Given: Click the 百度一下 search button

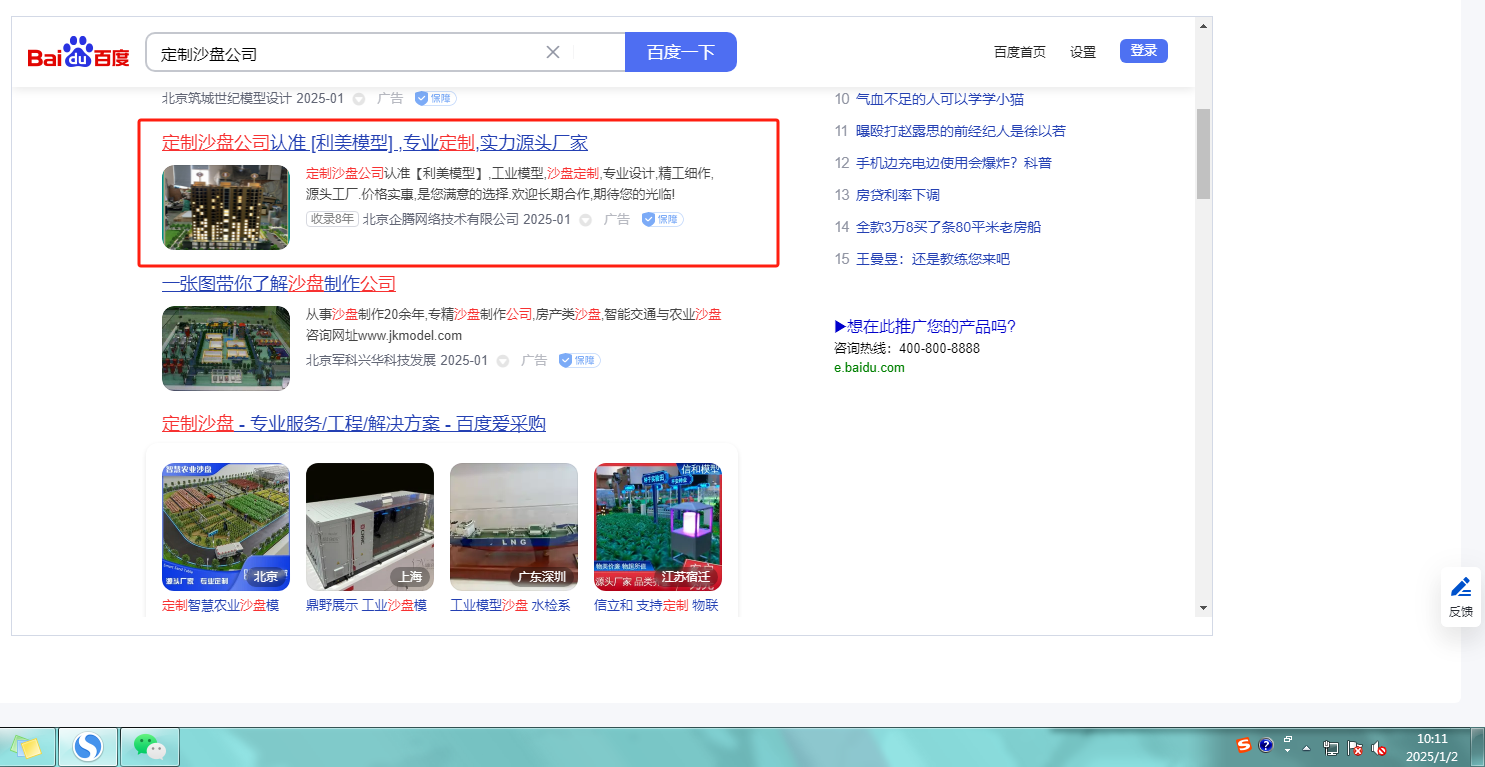Looking at the screenshot, I should 681,52.
